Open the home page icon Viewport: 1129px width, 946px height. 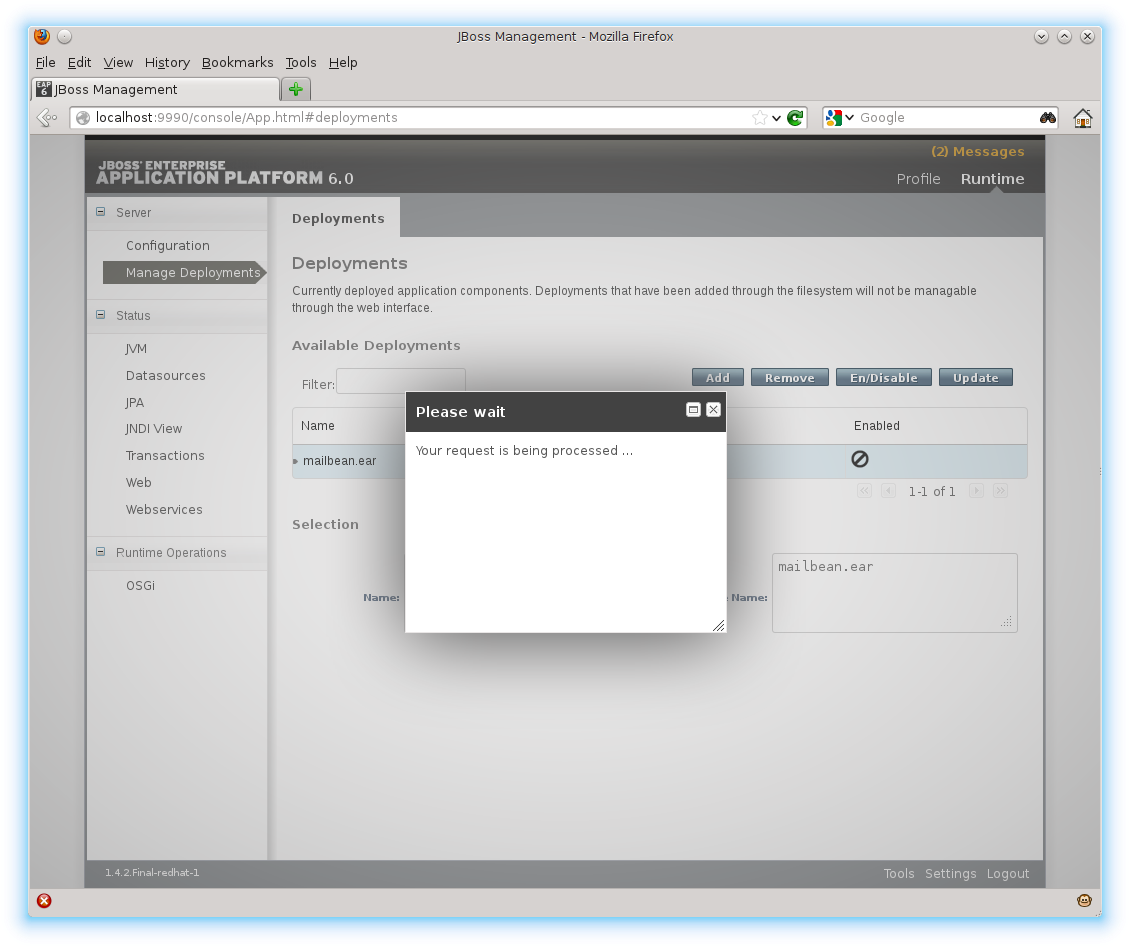(x=1082, y=117)
